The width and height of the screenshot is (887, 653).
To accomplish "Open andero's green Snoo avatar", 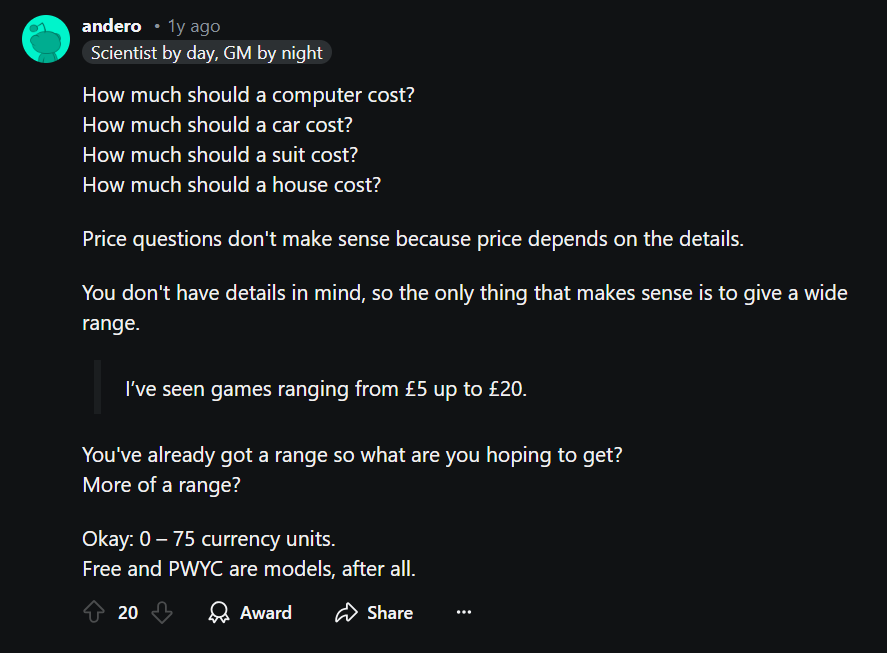I will pos(46,39).
